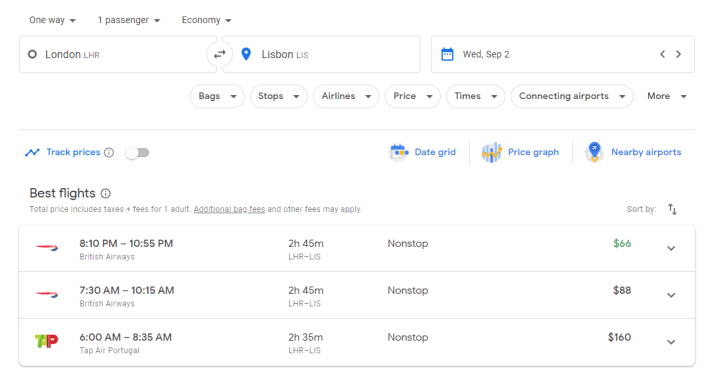This screenshot has width=718, height=379.
Task: Toggle the Track prices switch
Action: [x=138, y=152]
